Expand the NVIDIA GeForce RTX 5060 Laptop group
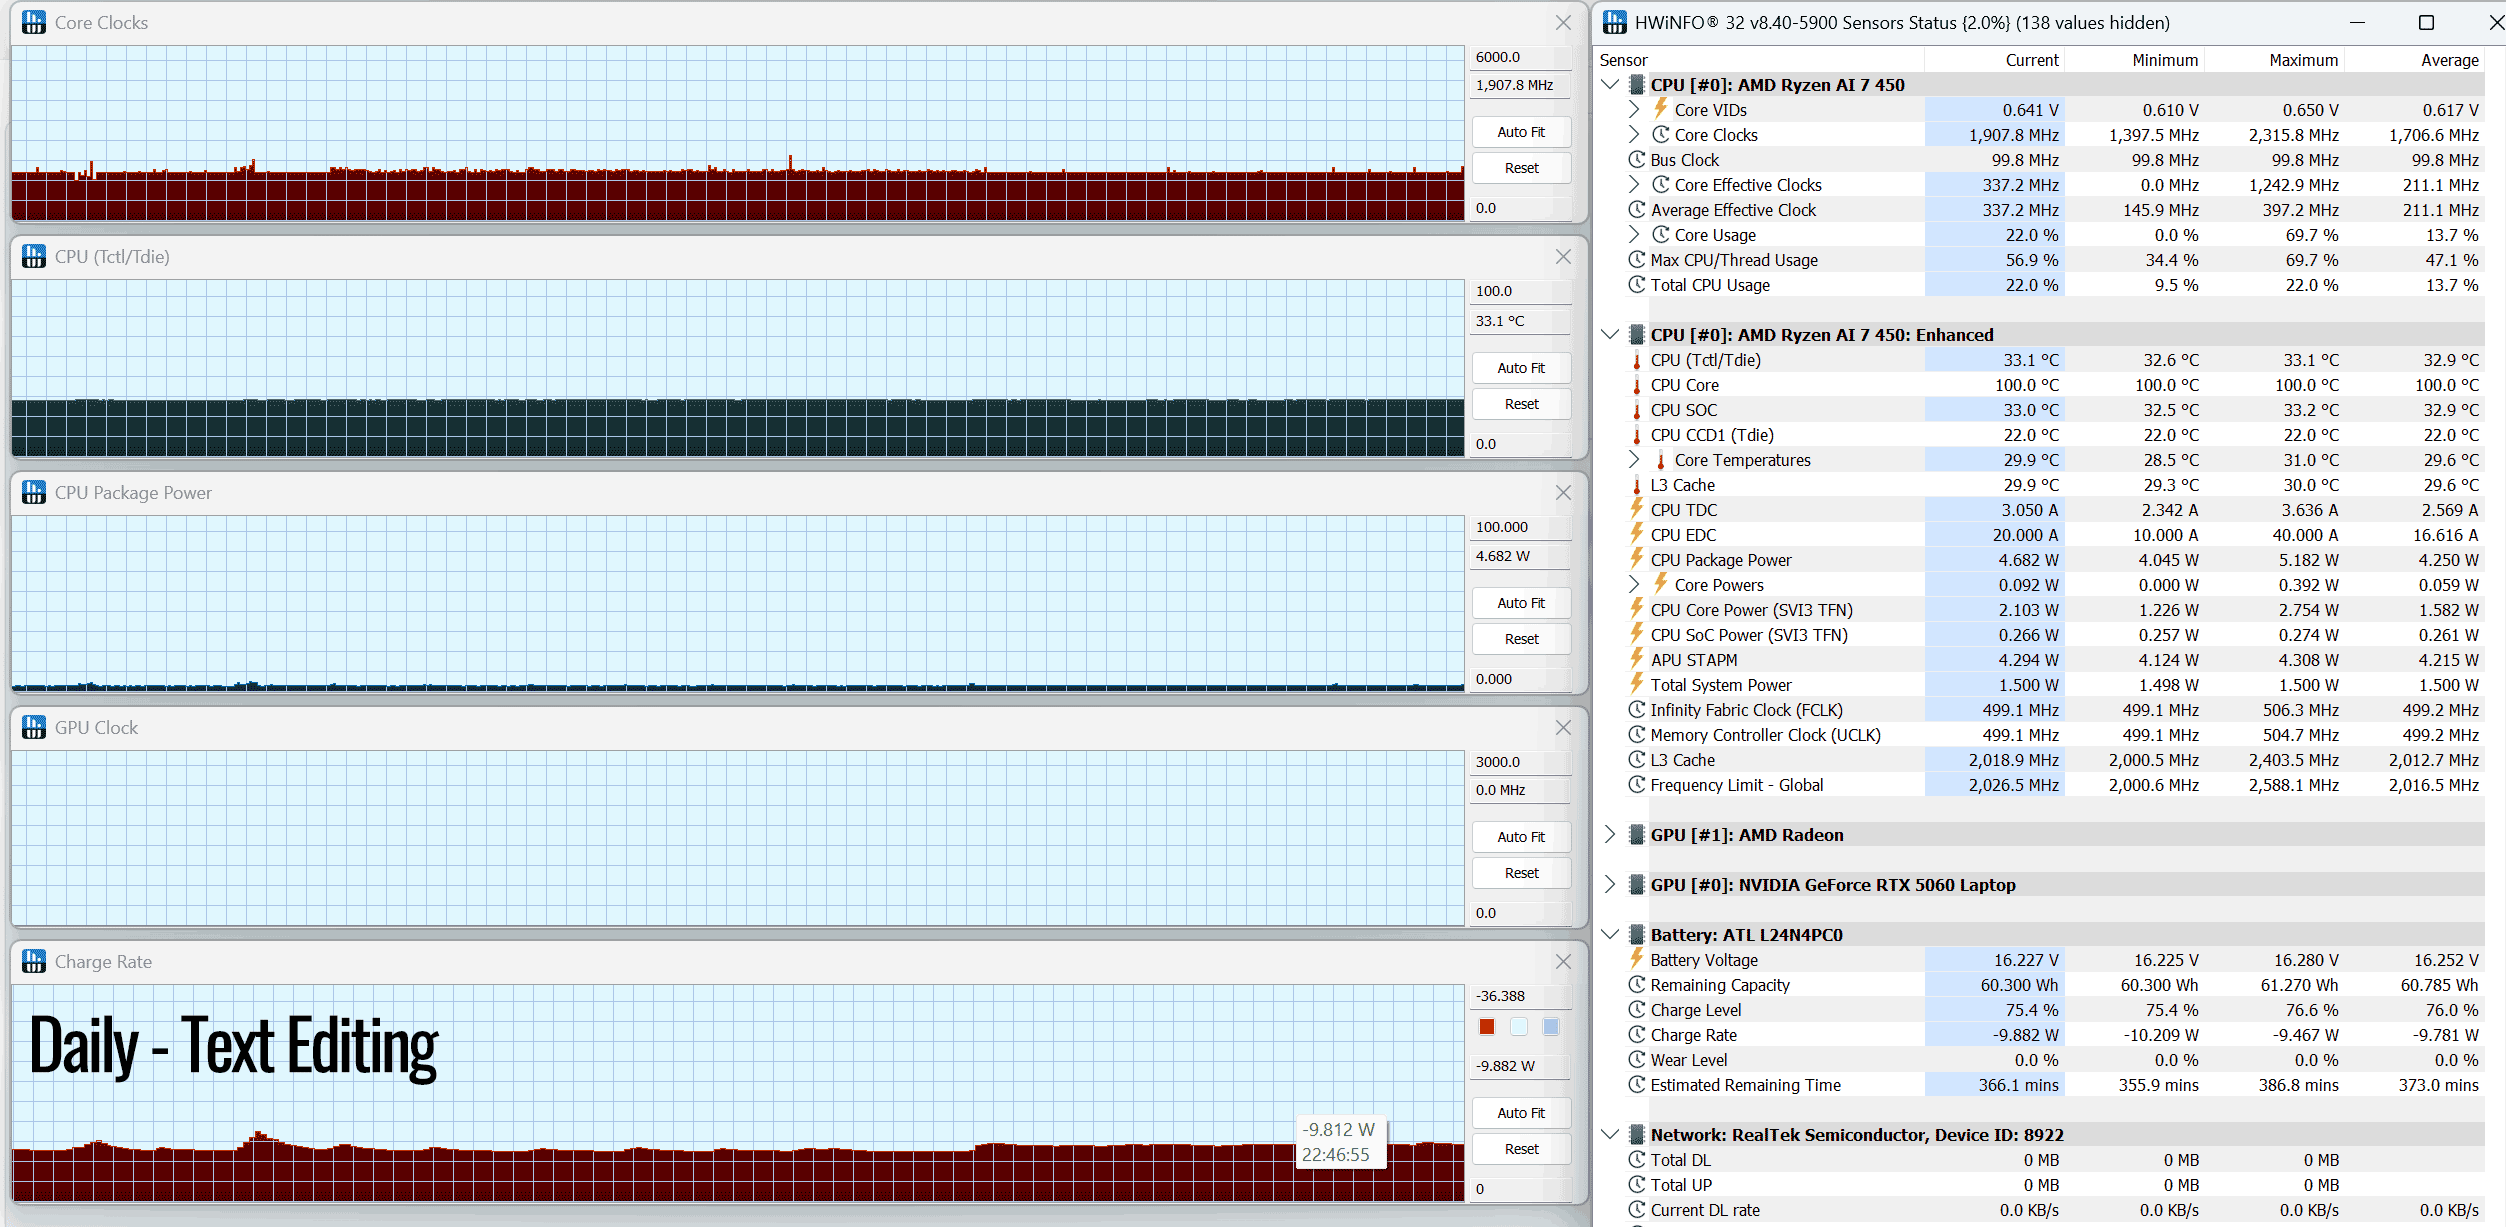The height and width of the screenshot is (1227, 2506). click(x=1610, y=884)
